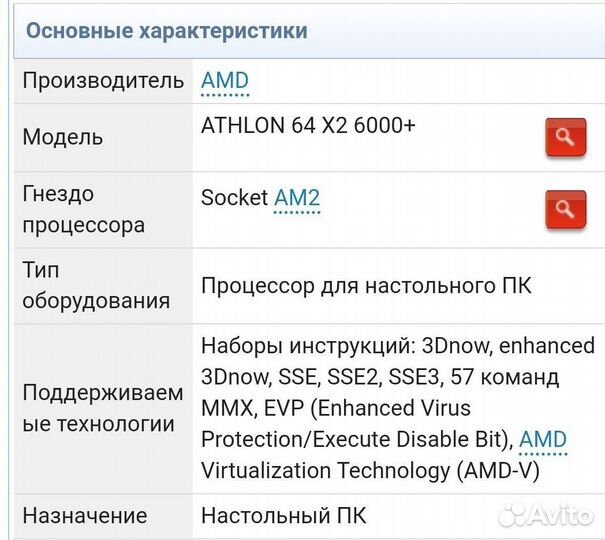
Task: Click the Модель row label
Action: pyautogui.click(x=63, y=138)
